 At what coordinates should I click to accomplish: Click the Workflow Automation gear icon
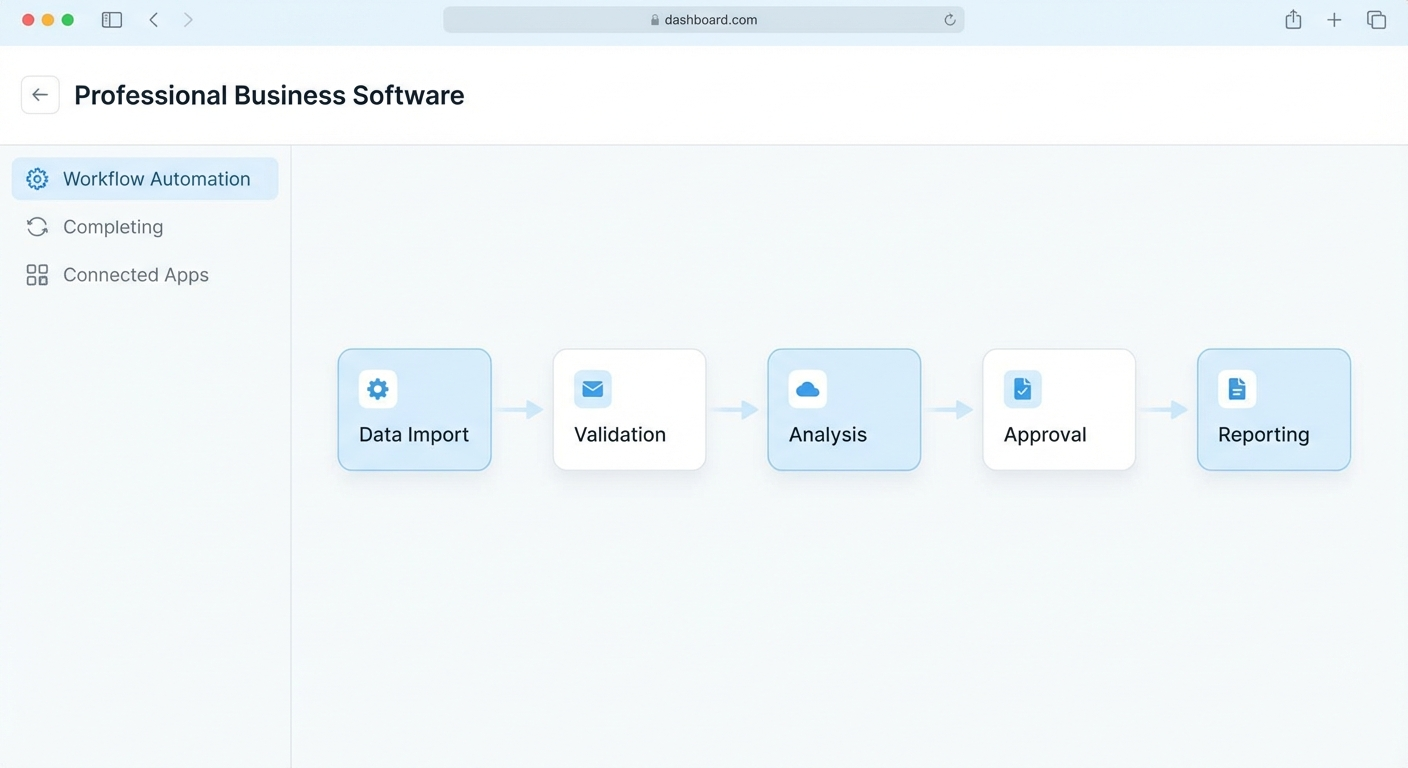point(37,178)
